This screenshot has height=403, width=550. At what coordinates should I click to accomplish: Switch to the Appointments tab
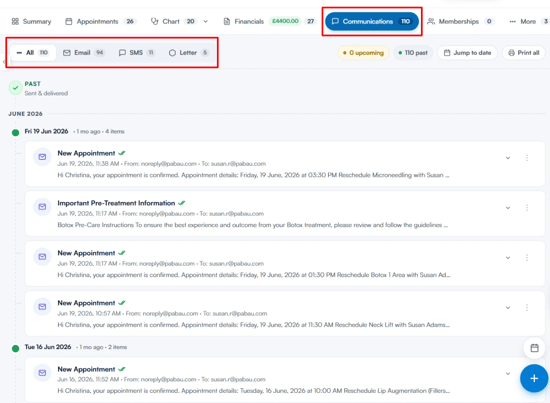click(x=101, y=21)
